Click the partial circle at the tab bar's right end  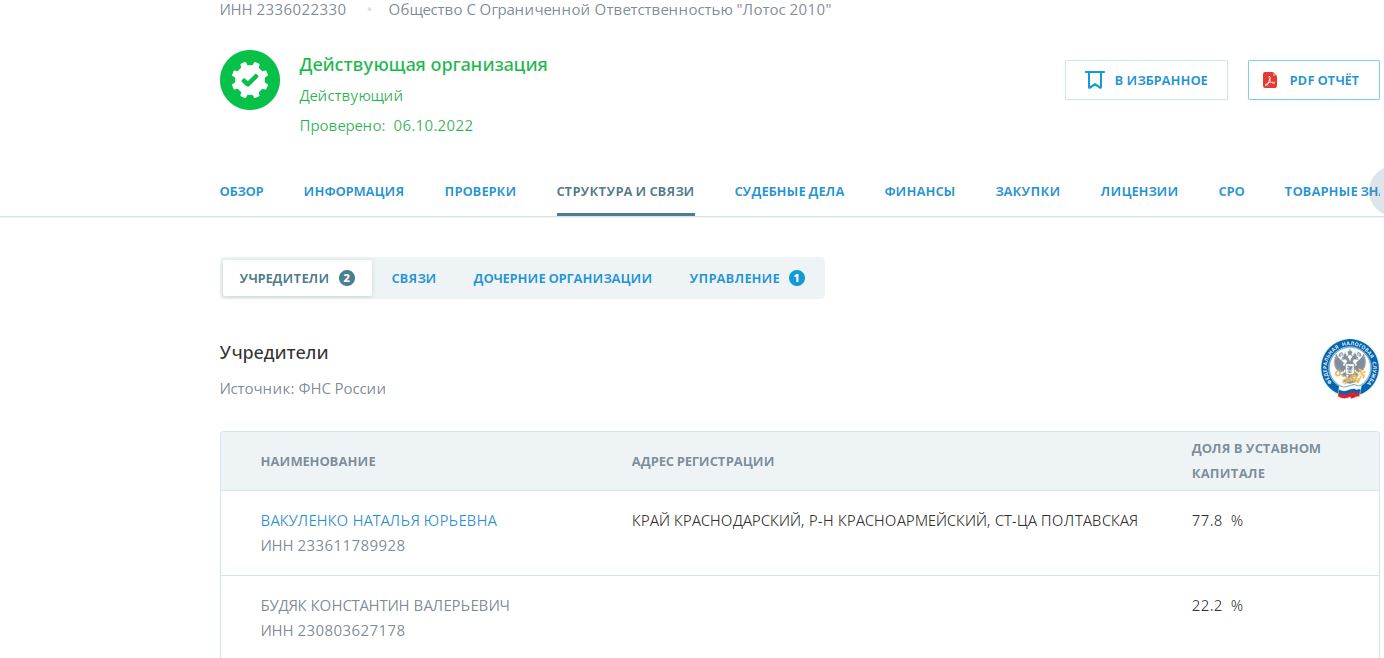[1377, 191]
